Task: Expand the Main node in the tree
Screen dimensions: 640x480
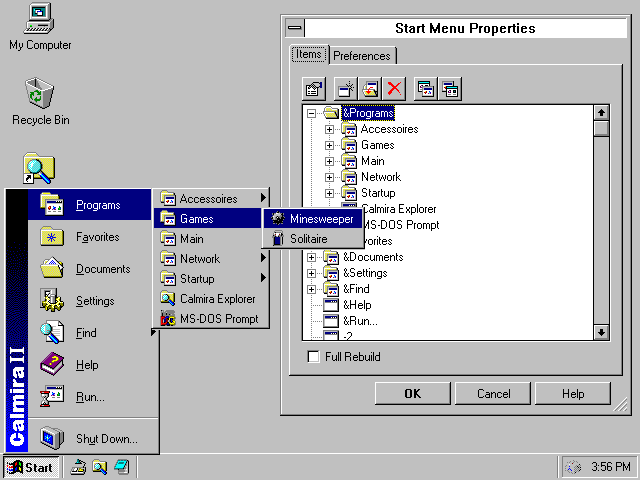Action: point(329,161)
